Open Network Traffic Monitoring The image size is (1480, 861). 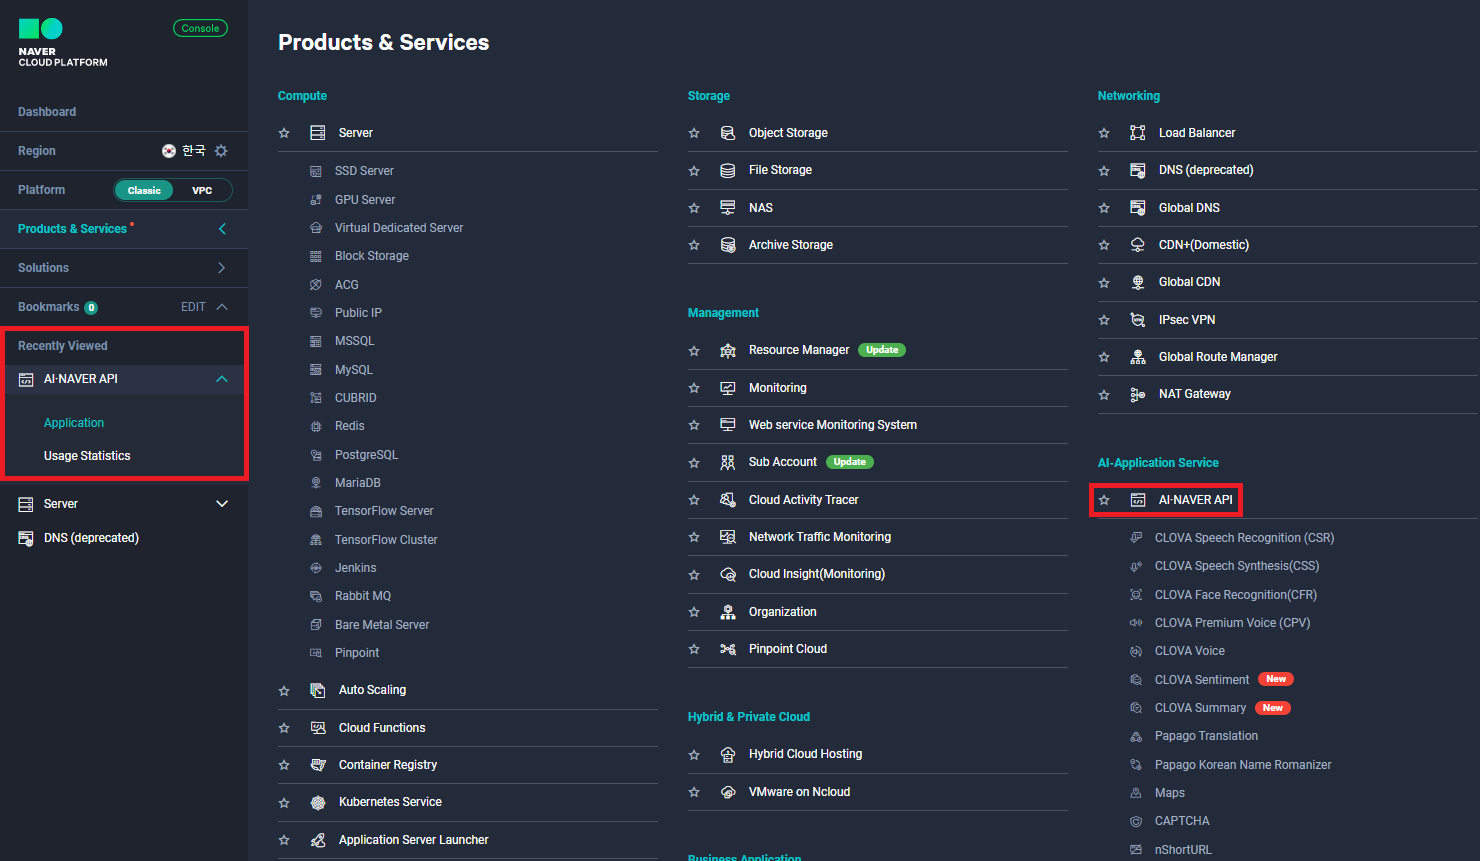click(820, 537)
